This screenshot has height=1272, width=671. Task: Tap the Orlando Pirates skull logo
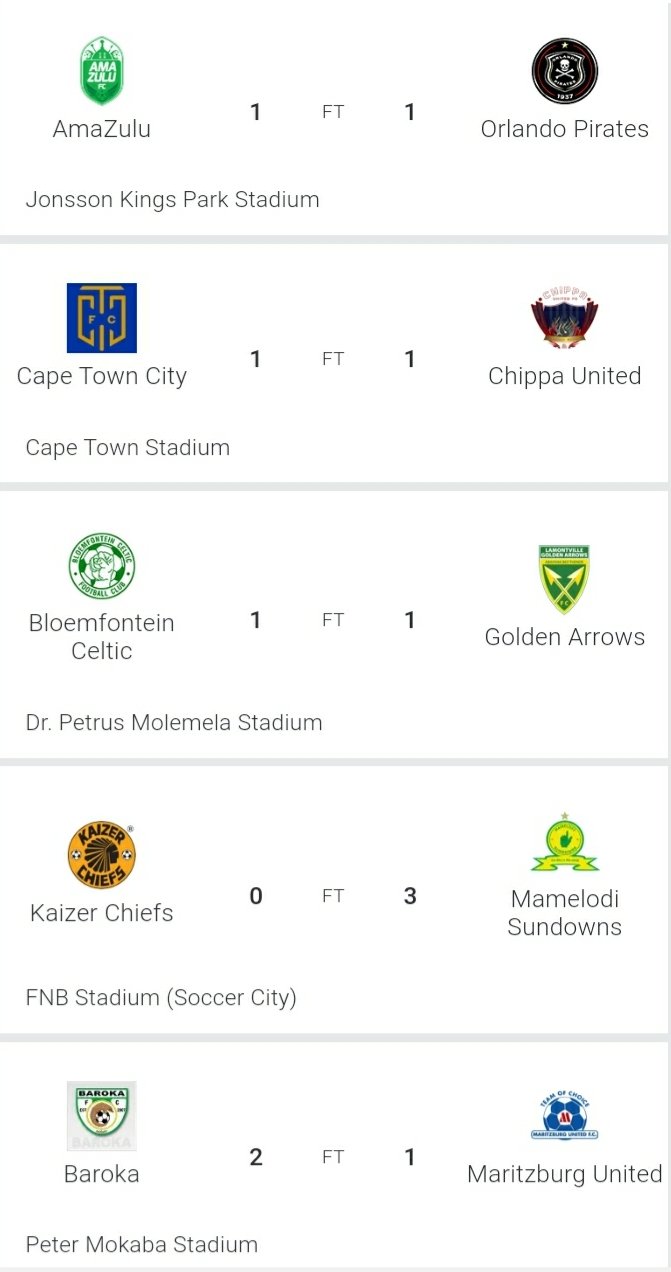(x=564, y=72)
